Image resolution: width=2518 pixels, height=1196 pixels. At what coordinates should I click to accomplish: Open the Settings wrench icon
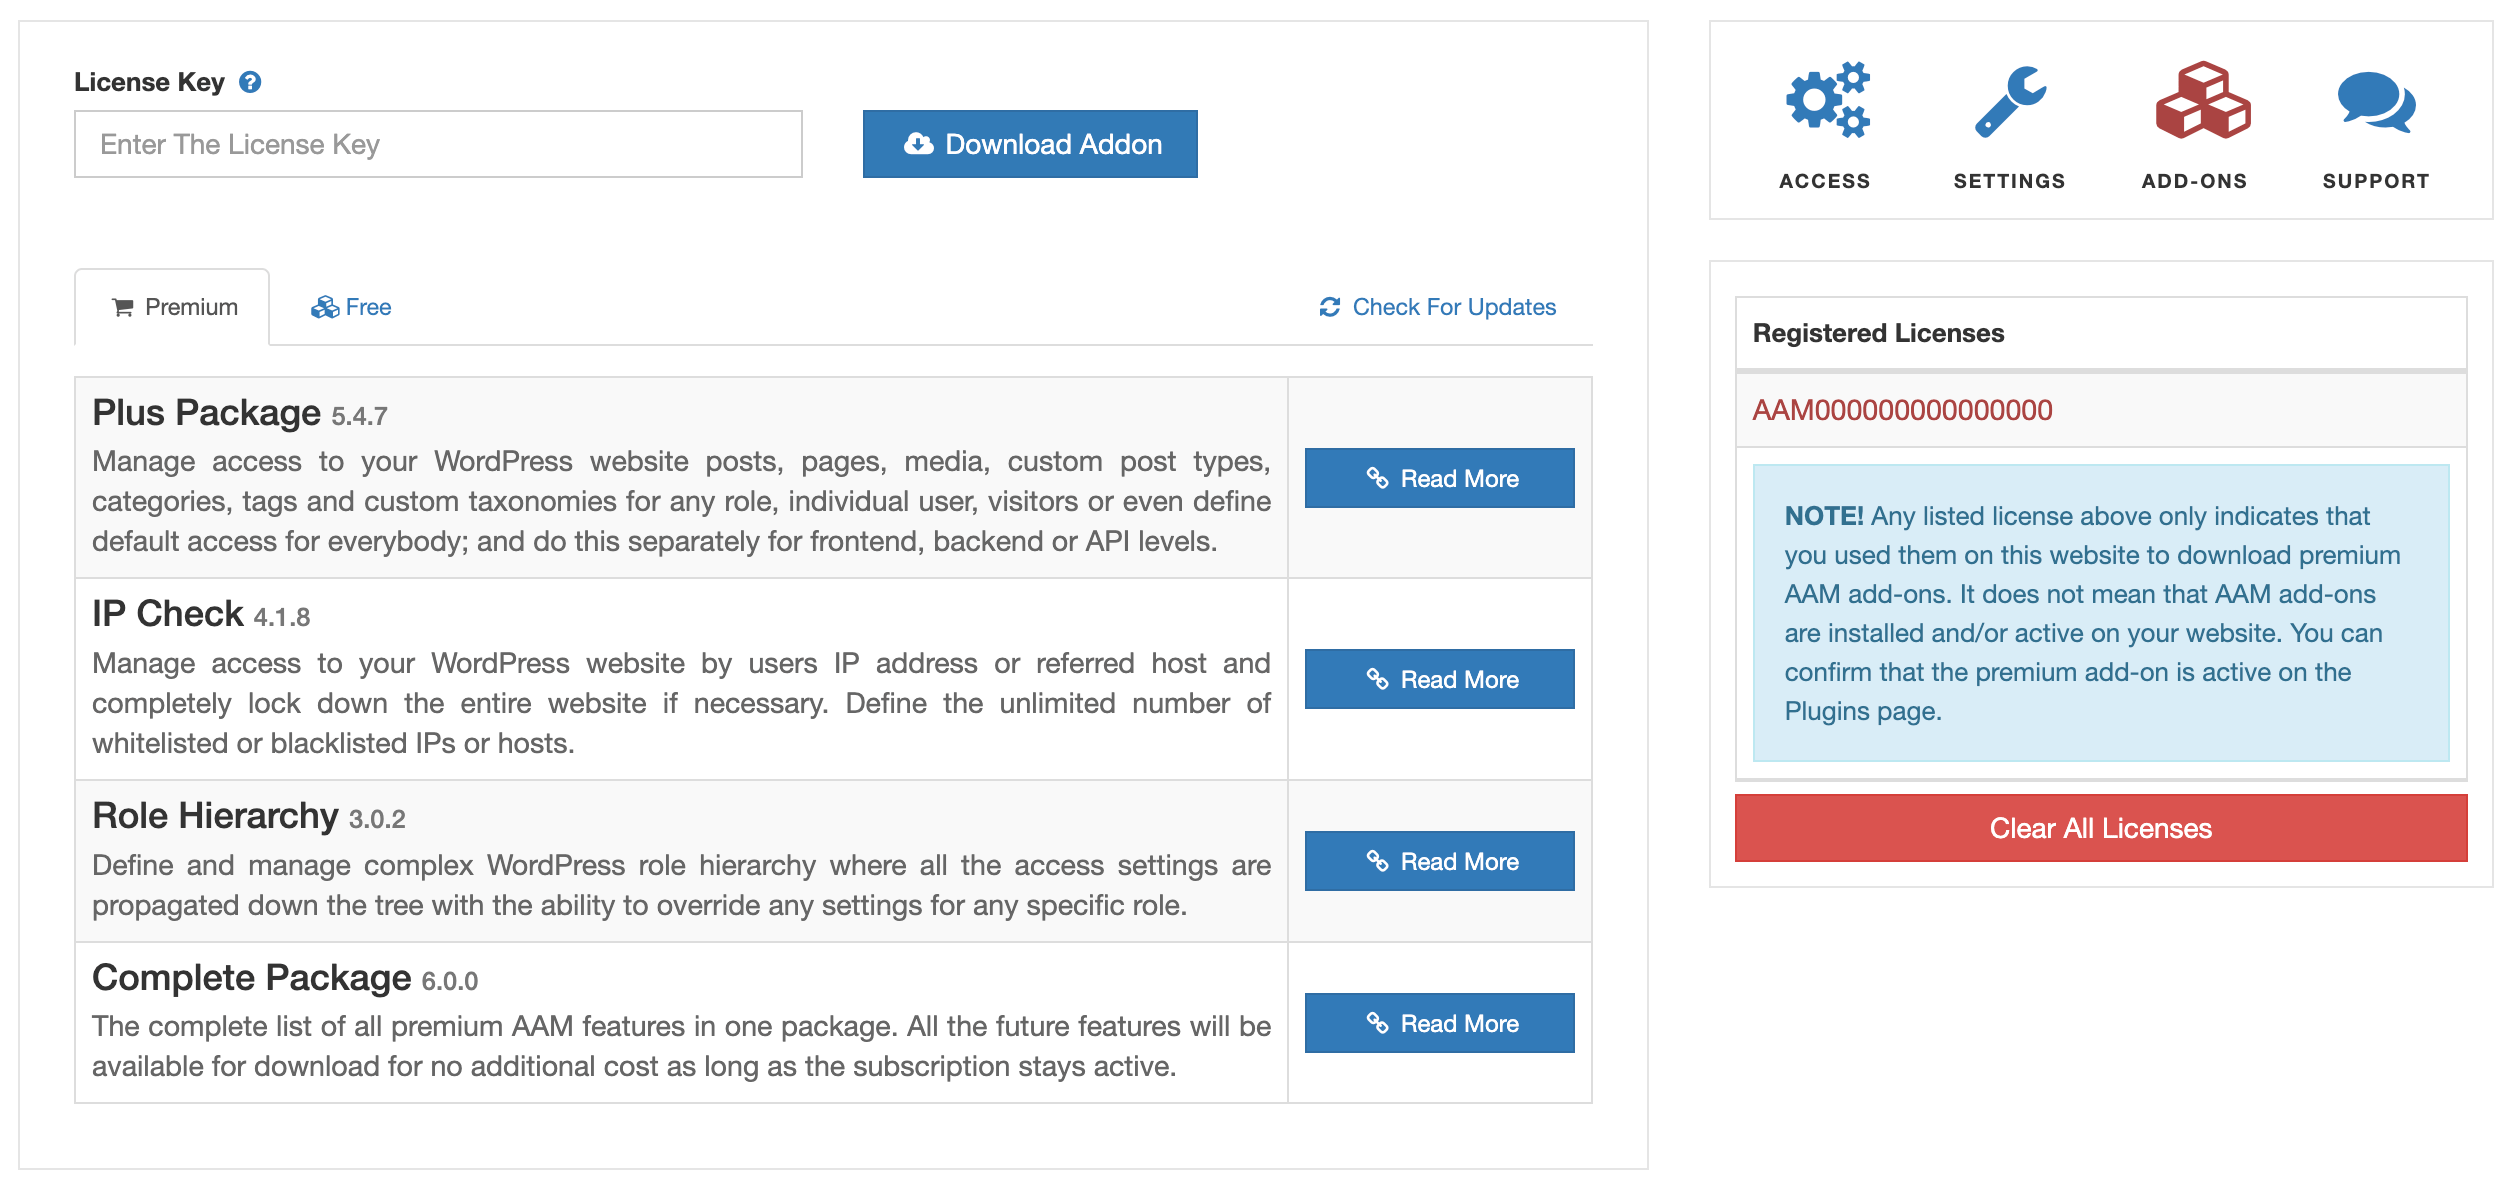2010,101
